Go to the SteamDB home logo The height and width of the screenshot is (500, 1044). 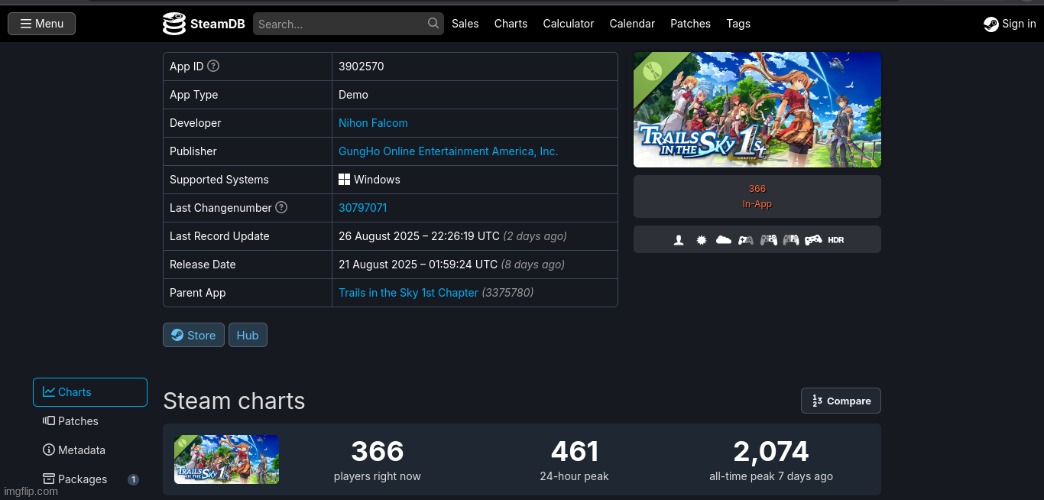pos(204,23)
